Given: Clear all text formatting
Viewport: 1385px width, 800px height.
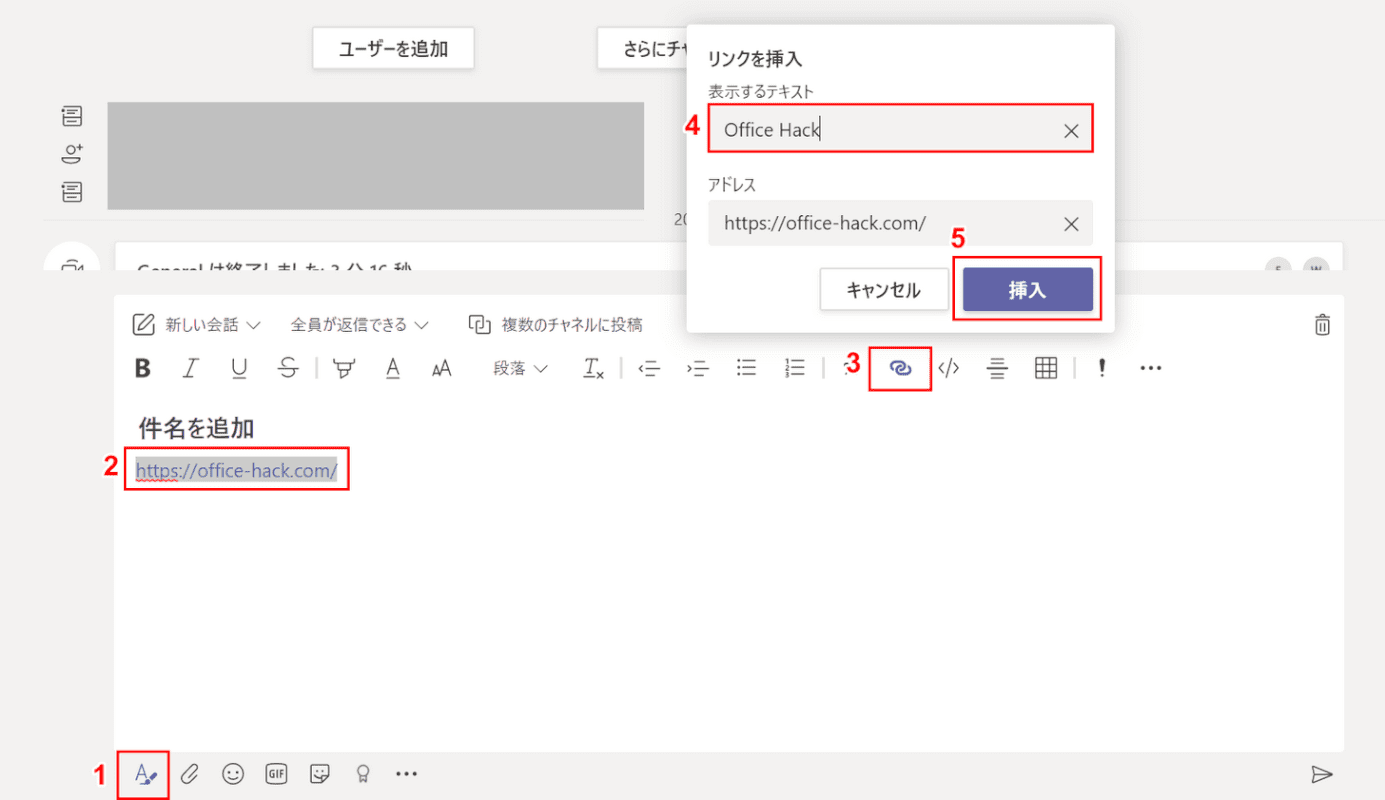Looking at the screenshot, I should [594, 368].
